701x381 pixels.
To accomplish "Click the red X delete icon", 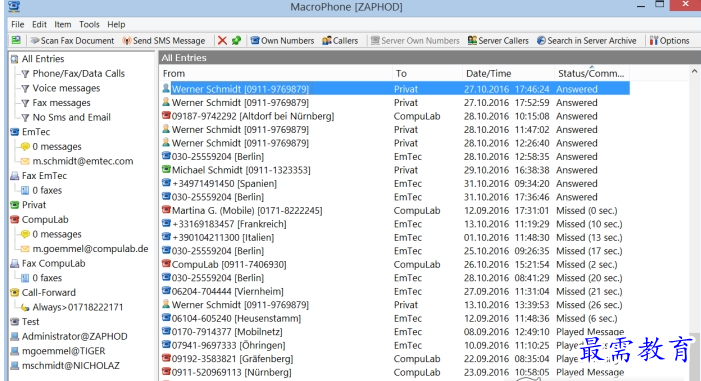I will (222, 41).
